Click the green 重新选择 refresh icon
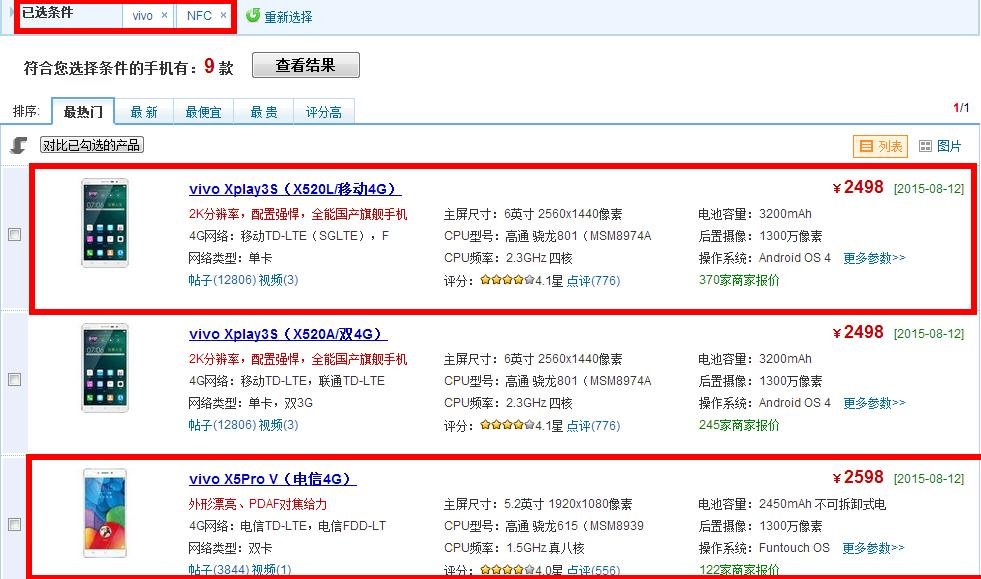The height and width of the screenshot is (579, 981). pos(253,16)
